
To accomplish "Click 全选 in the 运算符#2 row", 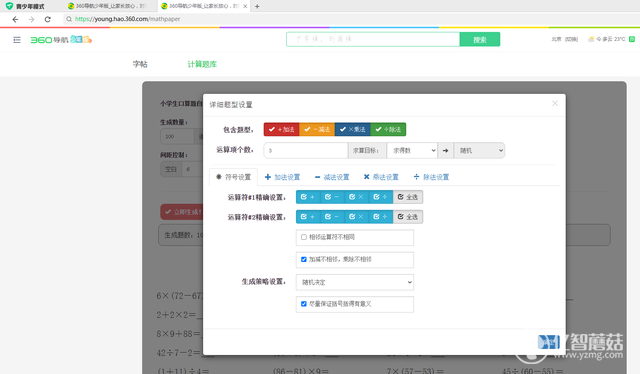I will (408, 217).
